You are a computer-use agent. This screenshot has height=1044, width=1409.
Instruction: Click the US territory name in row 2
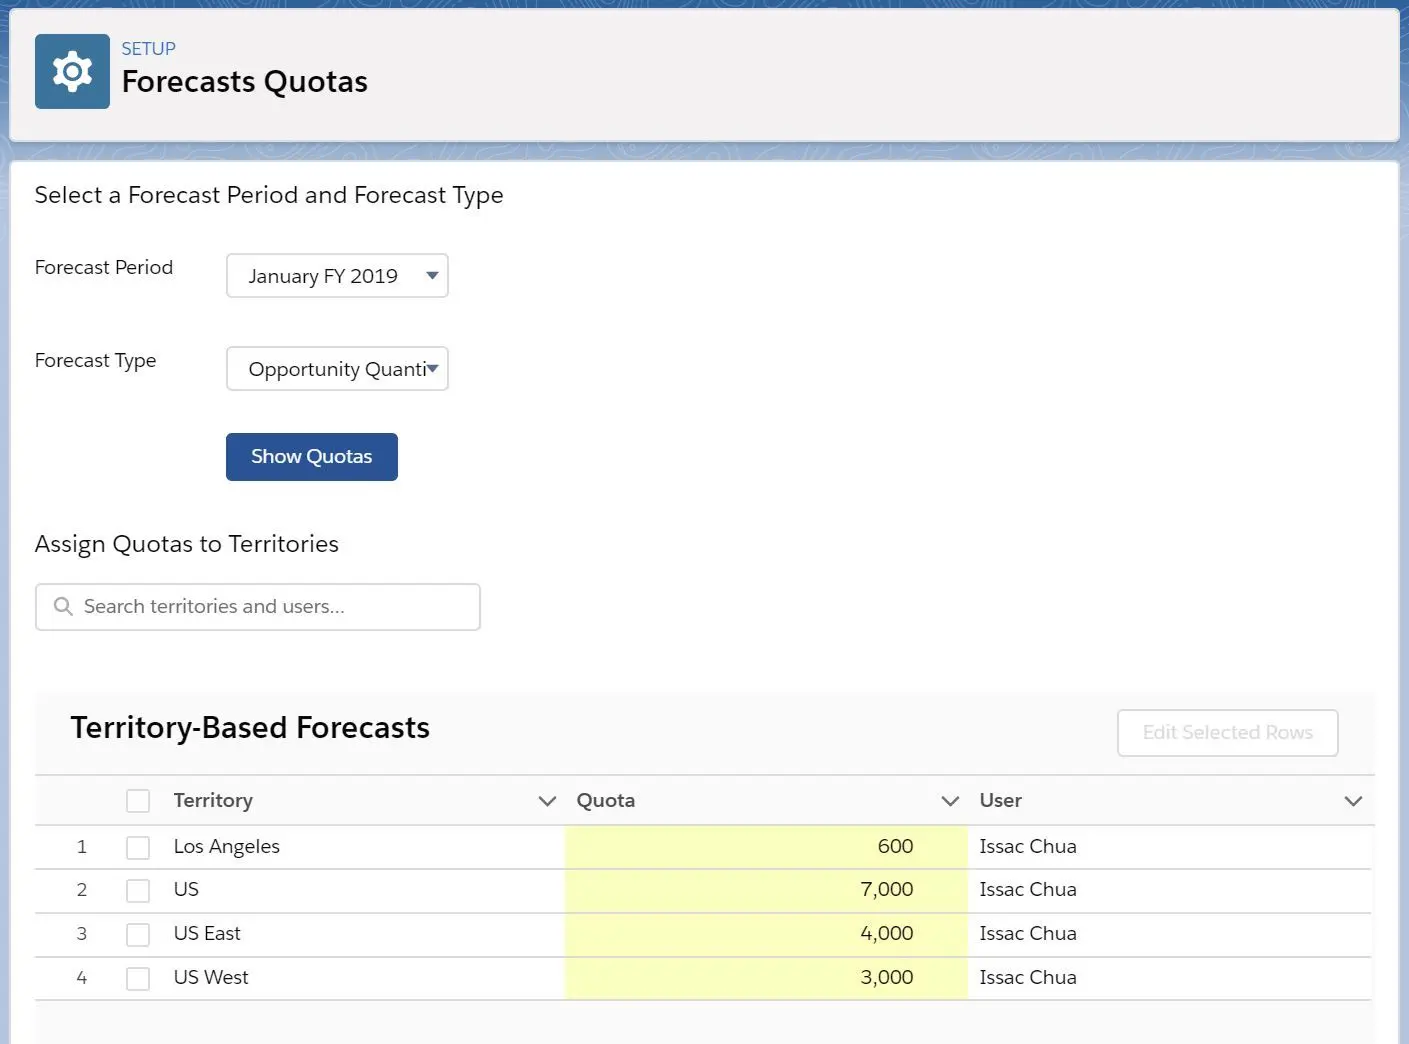point(186,889)
